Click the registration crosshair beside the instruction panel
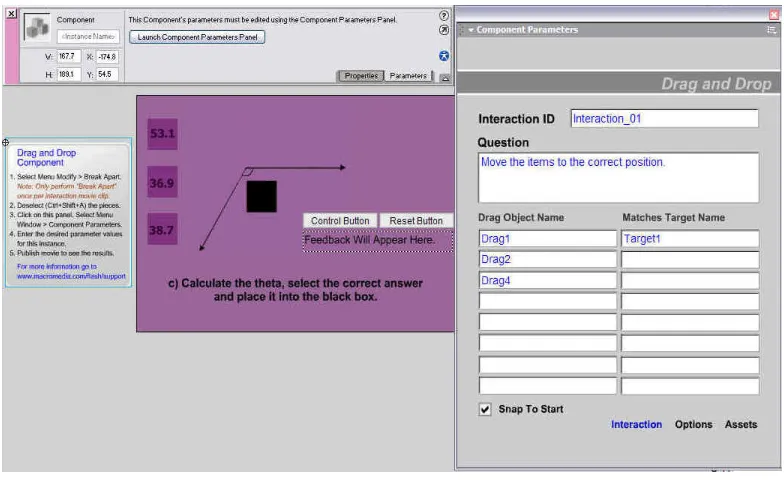This screenshot has height=480, width=784. coord(6,143)
